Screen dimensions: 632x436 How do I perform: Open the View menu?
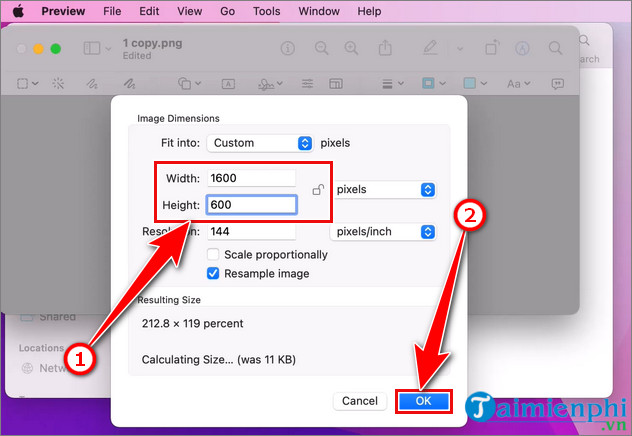(189, 11)
